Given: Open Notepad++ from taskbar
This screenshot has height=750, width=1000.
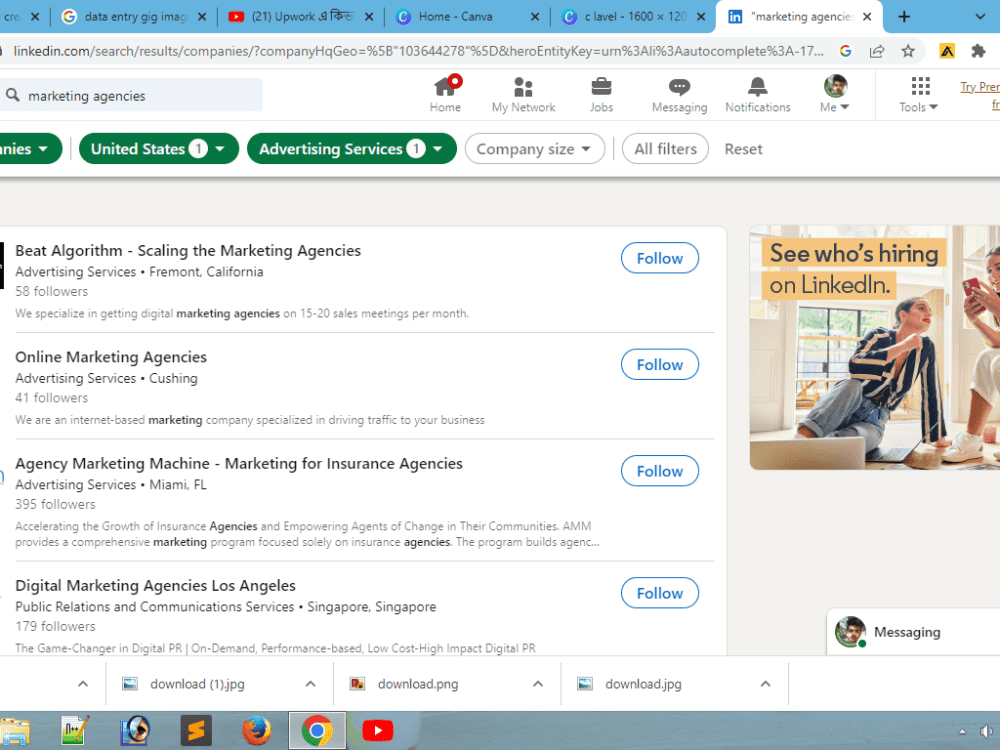Looking at the screenshot, I should tap(75, 730).
